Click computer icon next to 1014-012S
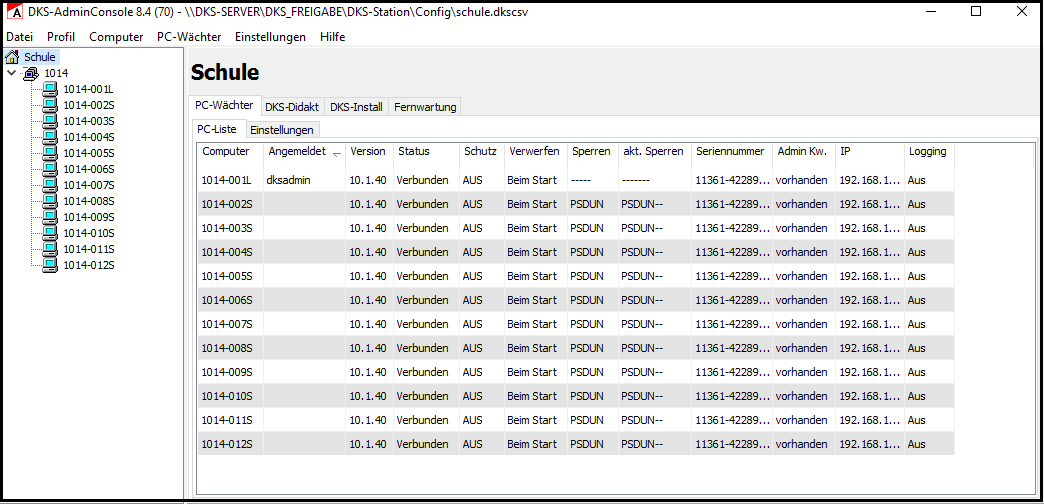The image size is (1044, 504). click(x=50, y=265)
